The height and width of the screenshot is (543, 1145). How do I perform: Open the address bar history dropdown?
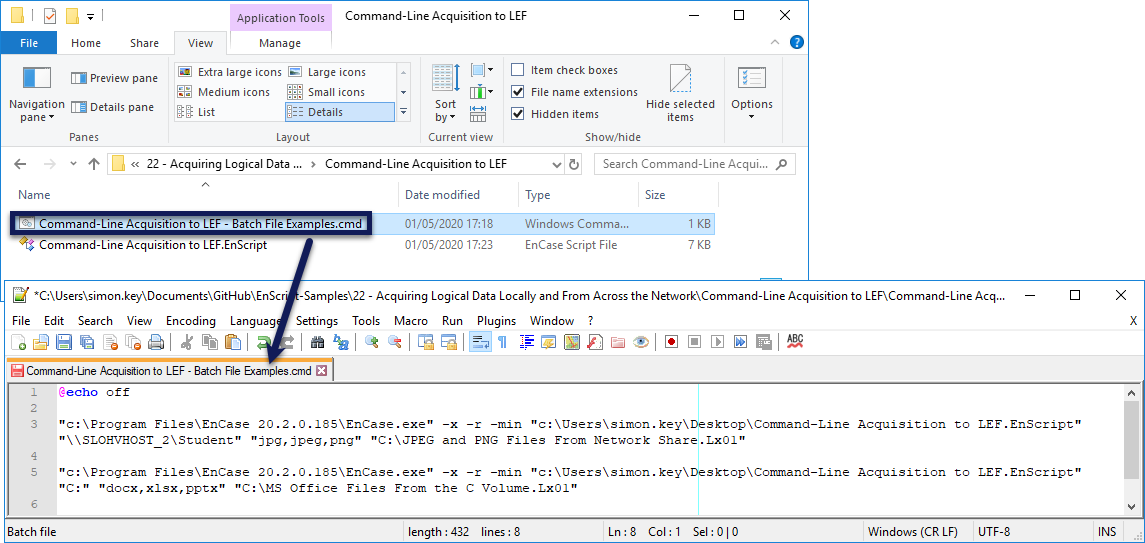coord(558,164)
